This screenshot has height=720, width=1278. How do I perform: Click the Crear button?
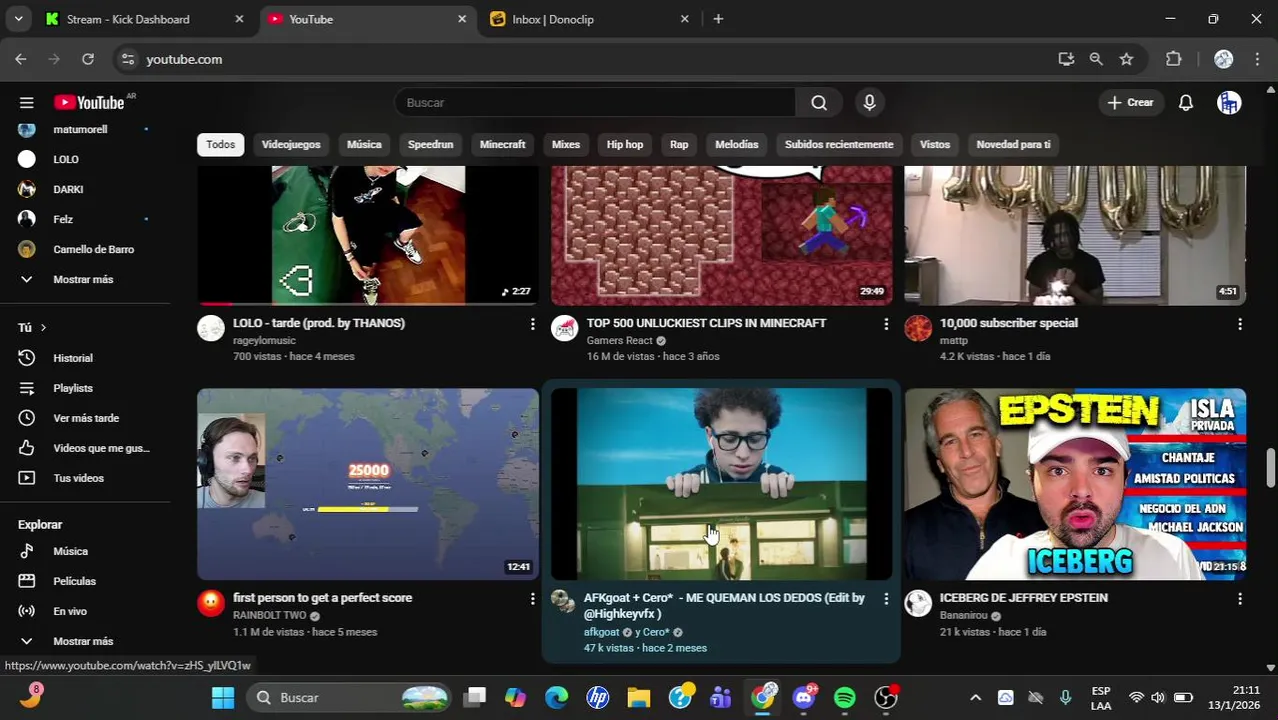[1131, 102]
